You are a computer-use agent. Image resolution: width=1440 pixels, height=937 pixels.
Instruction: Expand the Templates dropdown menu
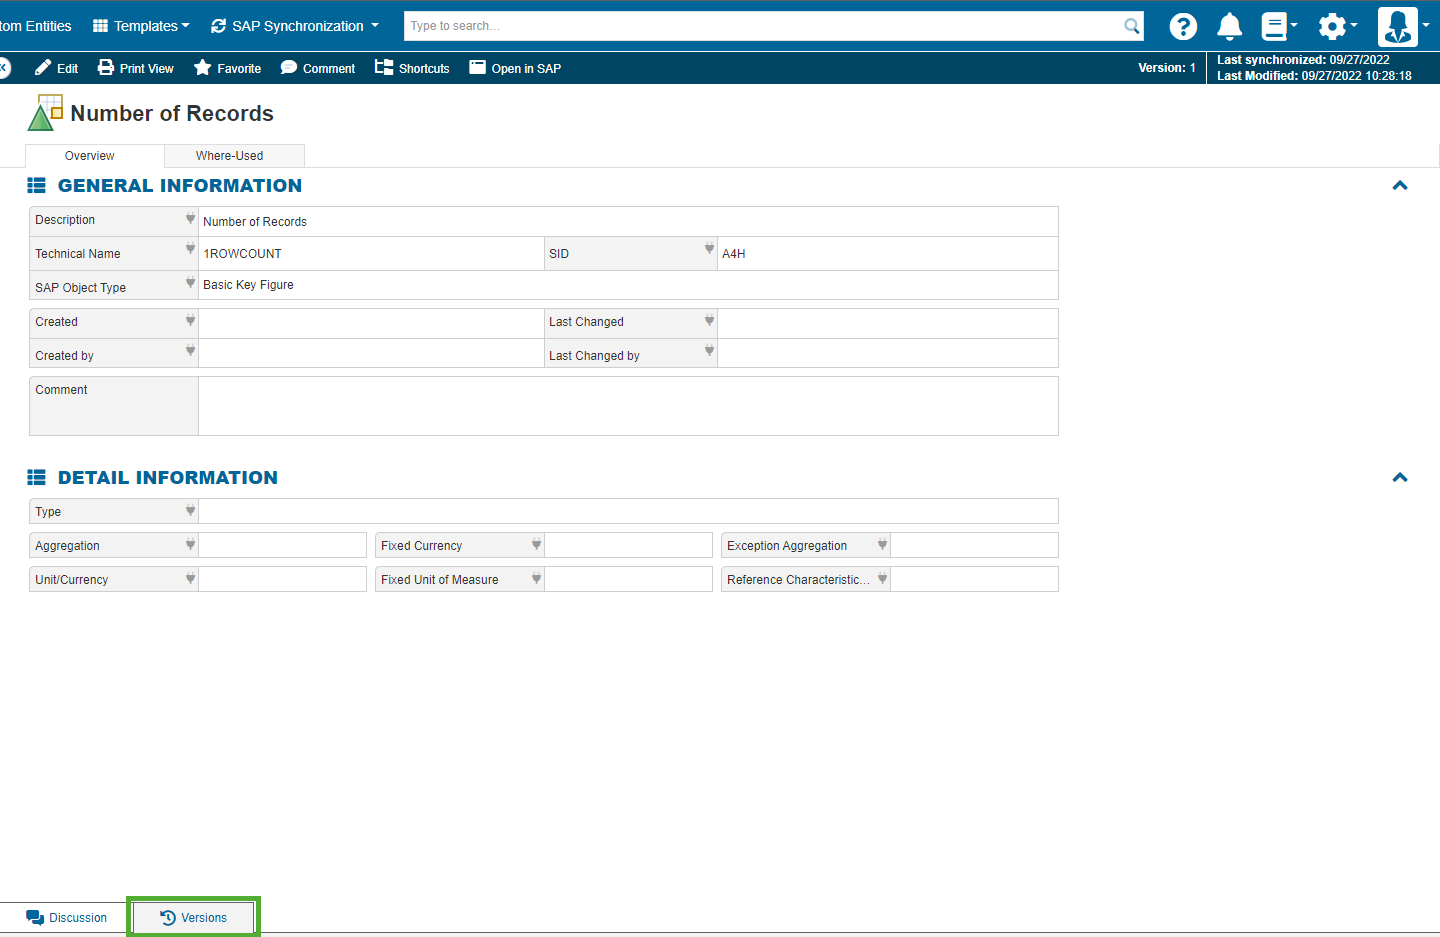[x=141, y=26]
